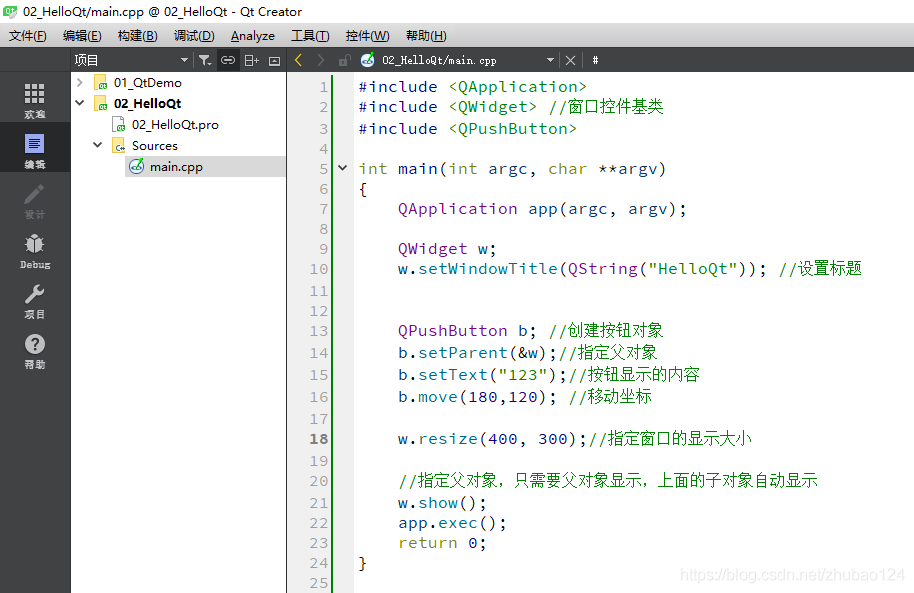The image size is (914, 593).
Task: Collapse the 02_HelloQt project node
Action: pyautogui.click(x=80, y=103)
